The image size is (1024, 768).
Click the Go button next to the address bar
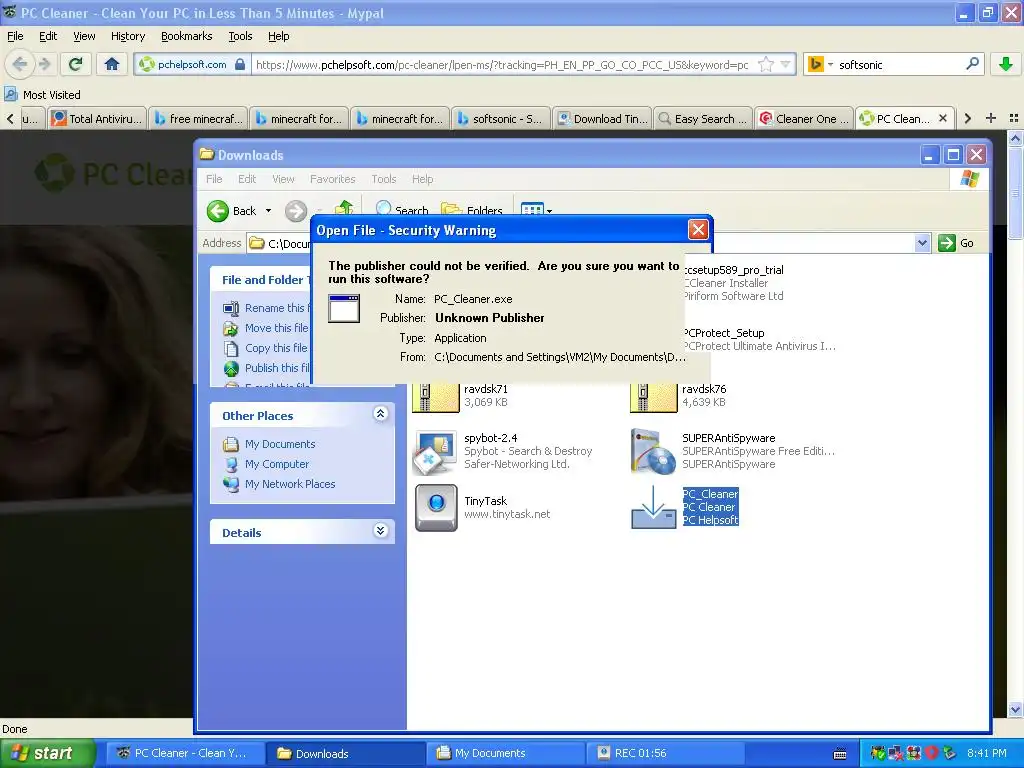coord(957,243)
